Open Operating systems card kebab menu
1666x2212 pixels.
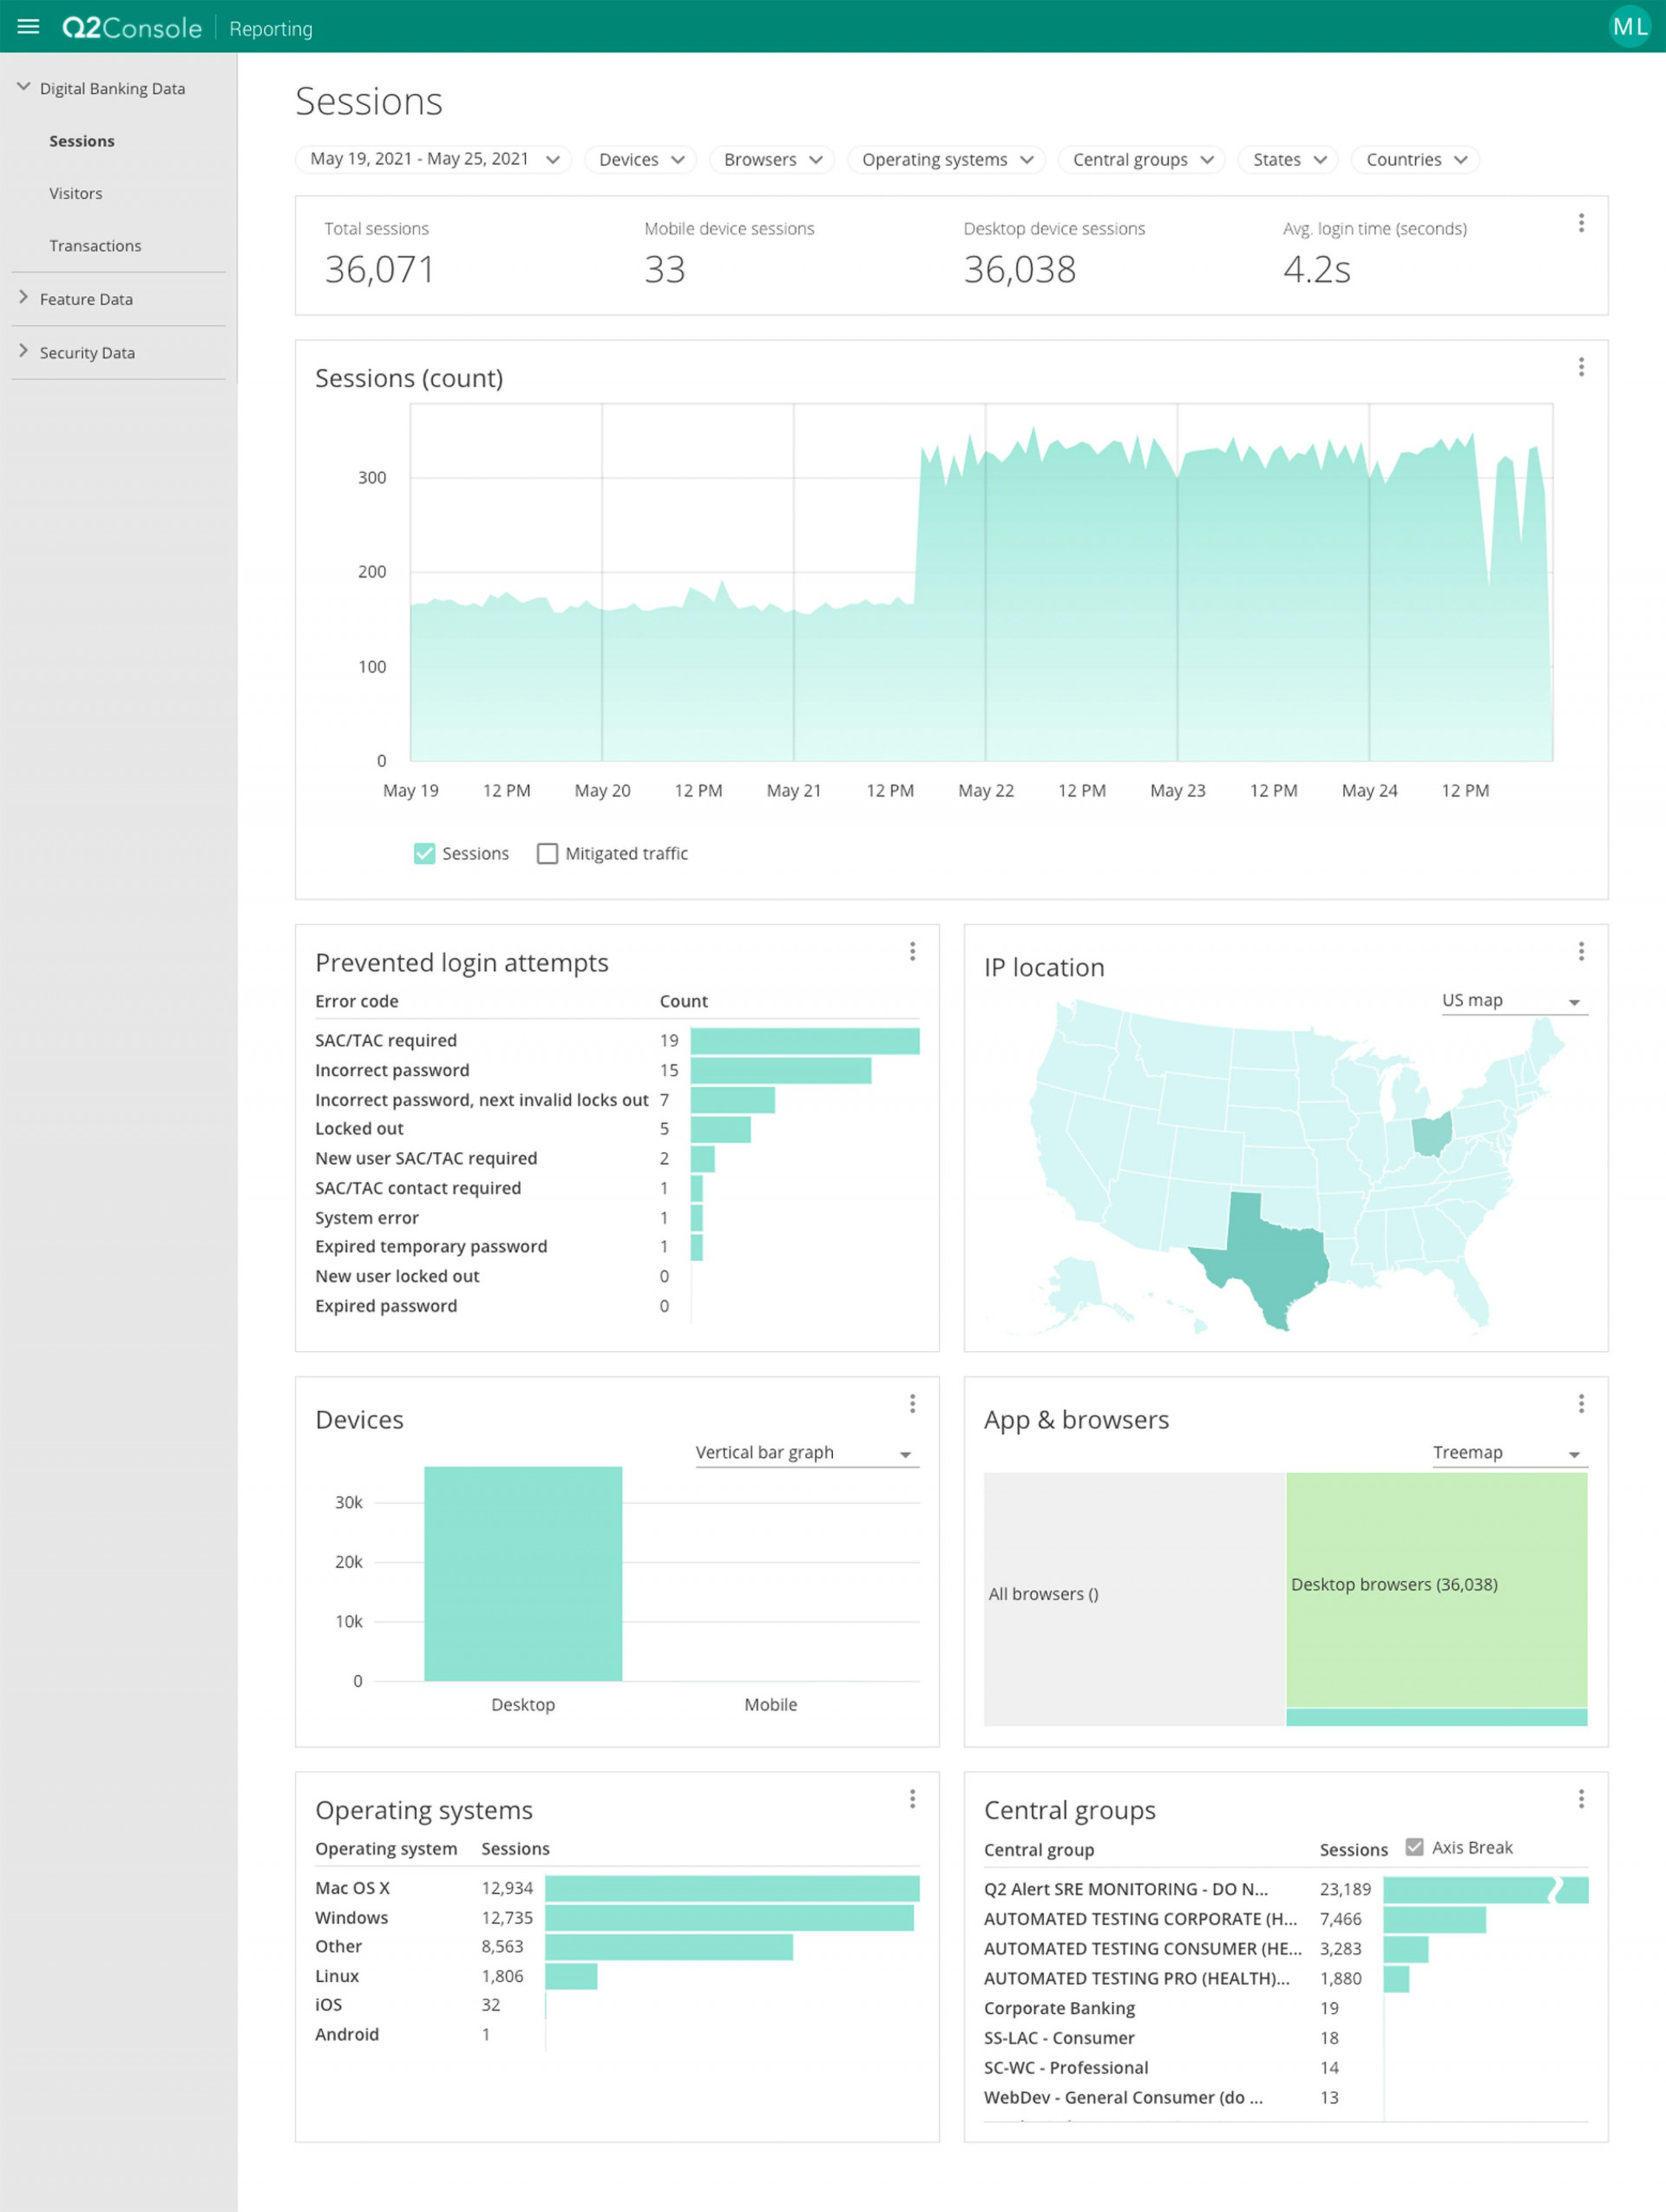(x=912, y=1799)
